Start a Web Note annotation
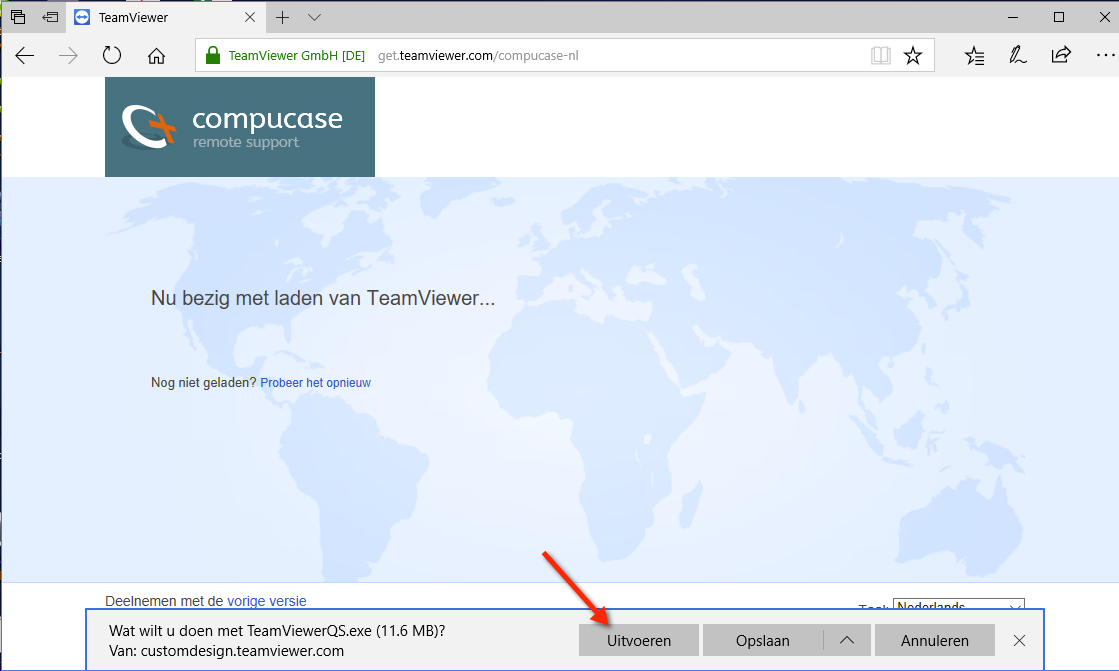 (x=1017, y=56)
